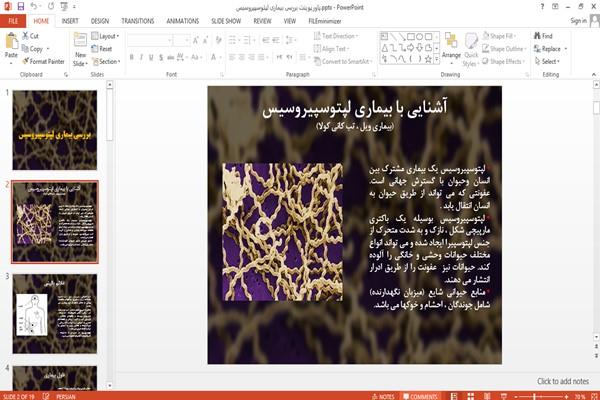The width and height of the screenshot is (600, 400).
Task: Toggle Italic formatting
Action: [141, 57]
